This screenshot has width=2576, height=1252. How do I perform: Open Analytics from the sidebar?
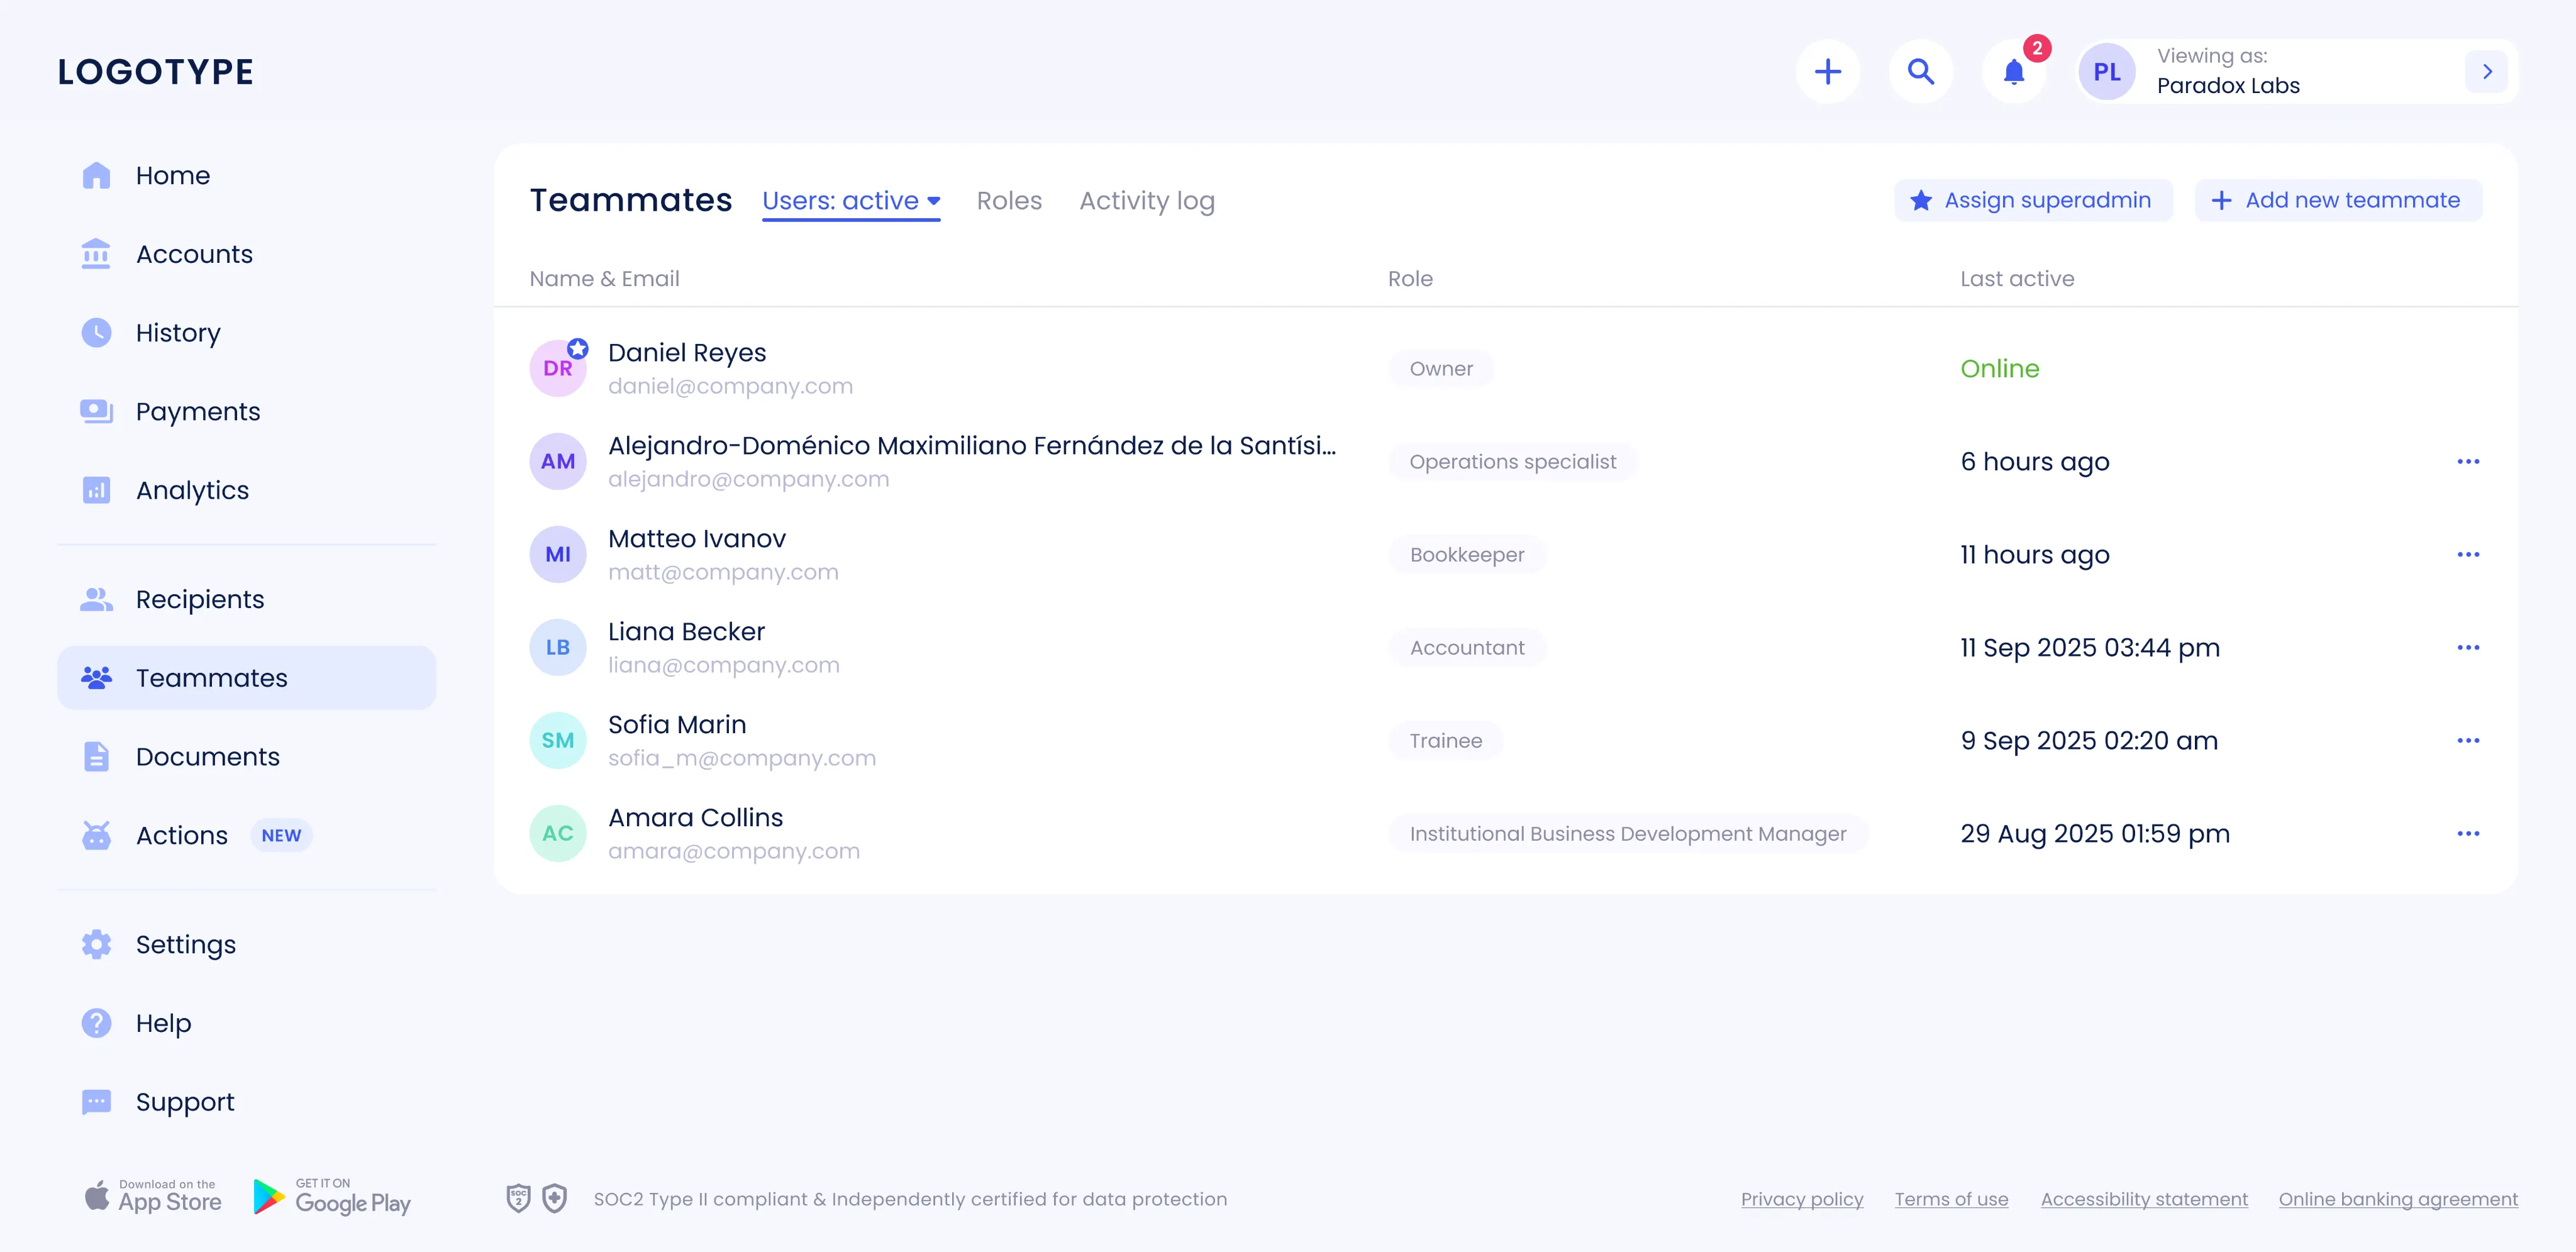pyautogui.click(x=246, y=490)
